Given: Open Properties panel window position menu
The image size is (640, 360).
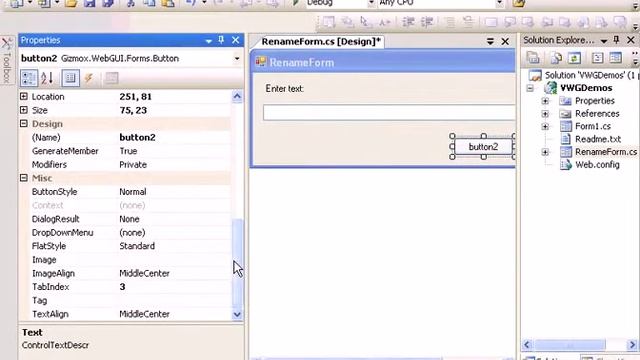Looking at the screenshot, I should click(x=209, y=41).
